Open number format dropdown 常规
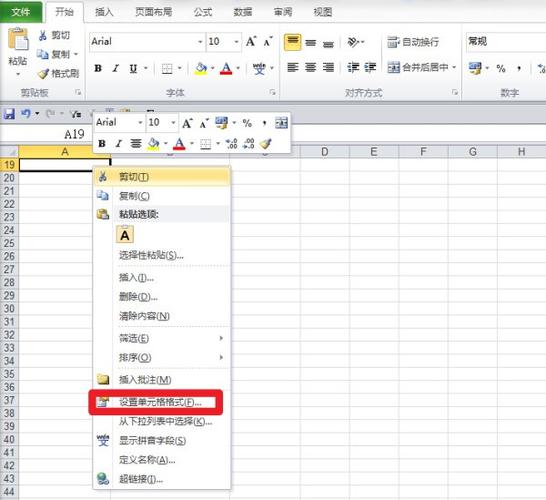 (x=506, y=42)
